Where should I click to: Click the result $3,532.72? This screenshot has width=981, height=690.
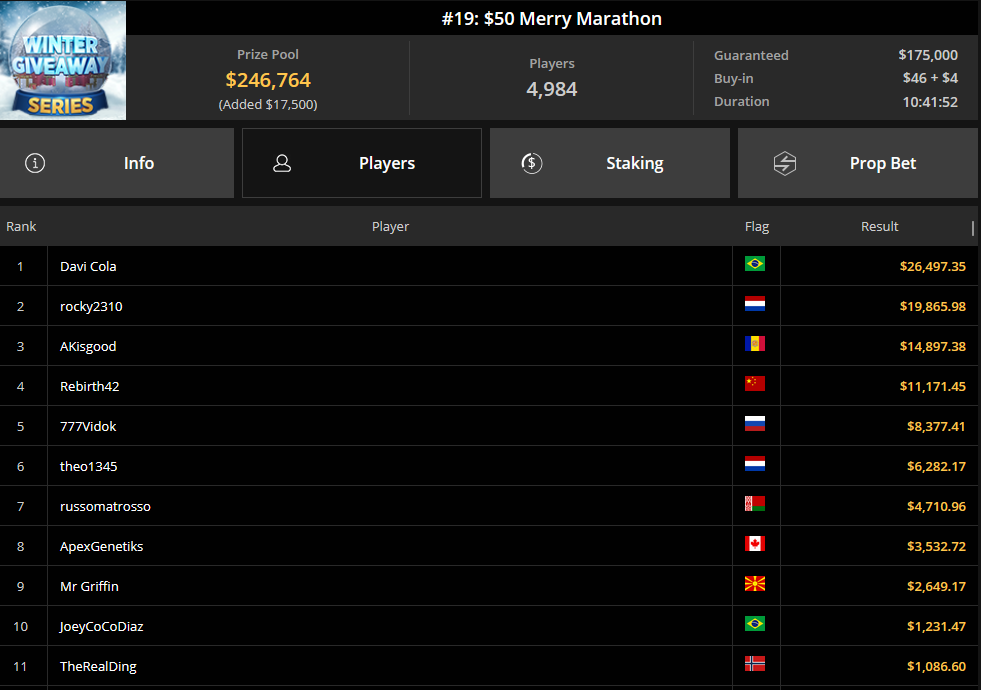click(936, 547)
